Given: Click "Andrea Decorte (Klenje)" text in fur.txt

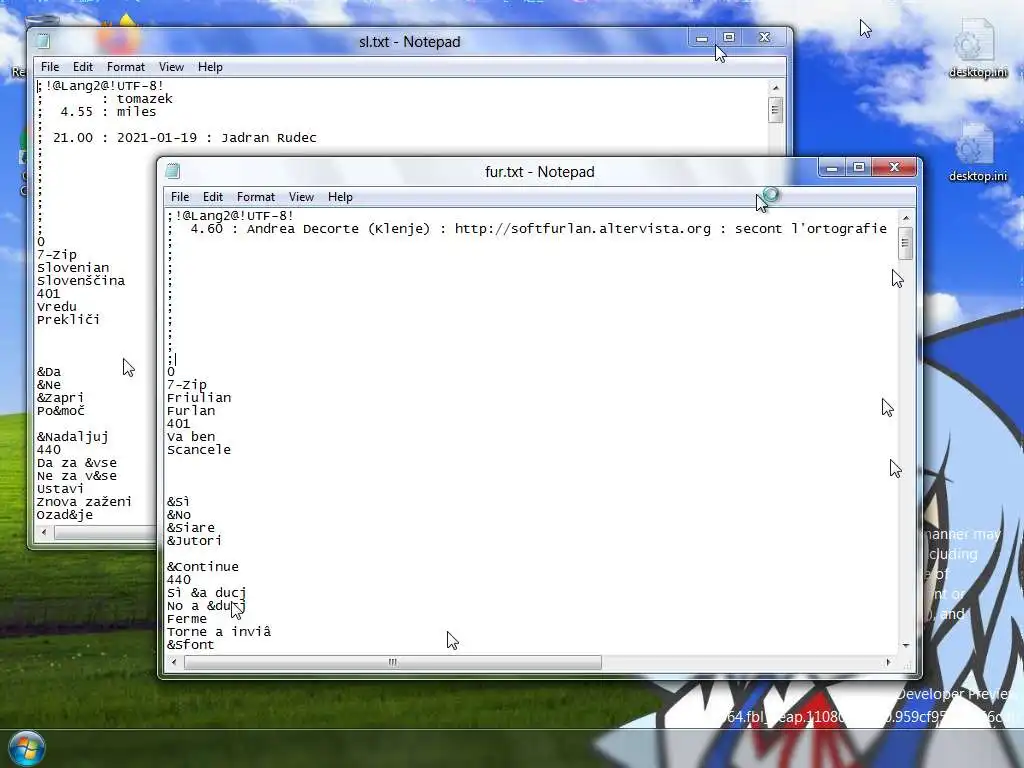Looking at the screenshot, I should click(x=338, y=229).
